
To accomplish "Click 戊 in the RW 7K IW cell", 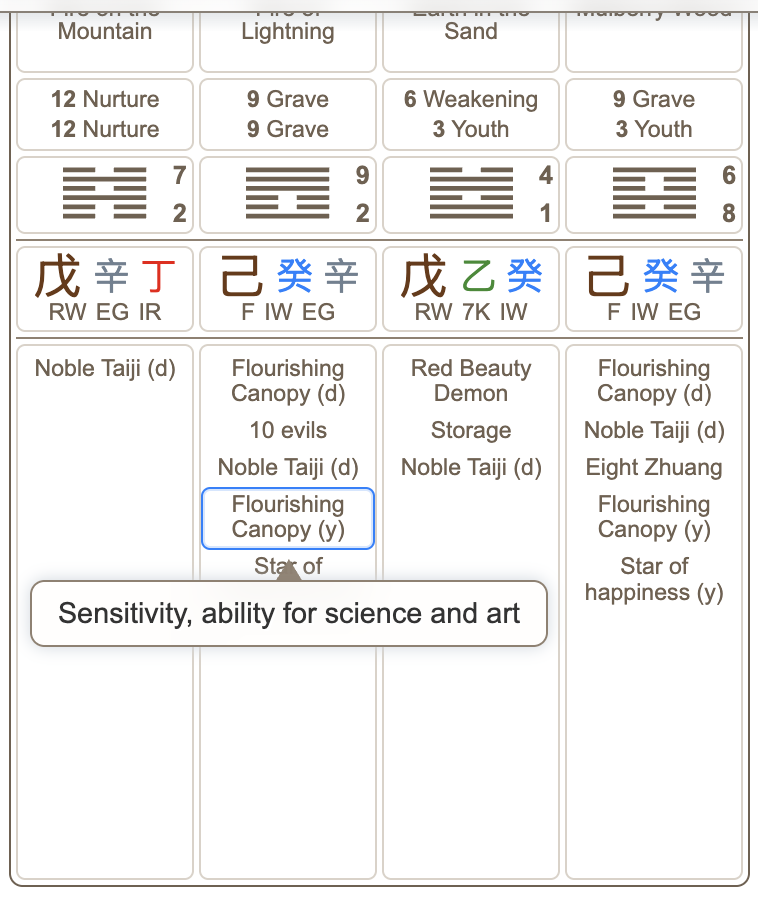I will 423,276.
